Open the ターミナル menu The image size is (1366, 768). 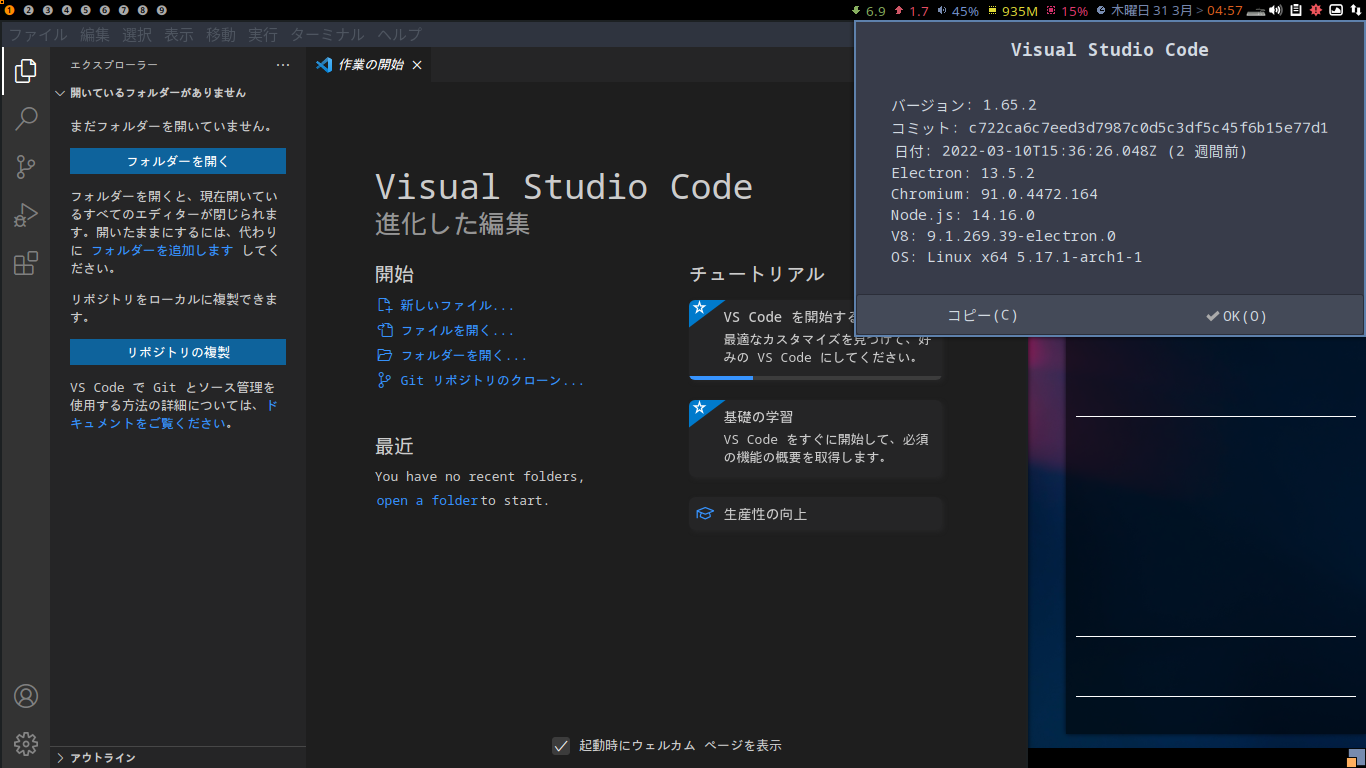328,35
